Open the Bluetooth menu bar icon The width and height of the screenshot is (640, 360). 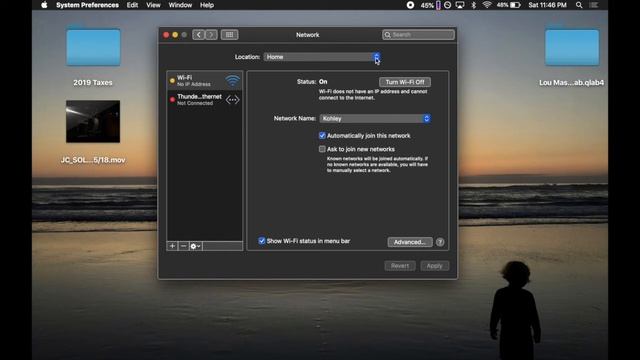(473, 5)
